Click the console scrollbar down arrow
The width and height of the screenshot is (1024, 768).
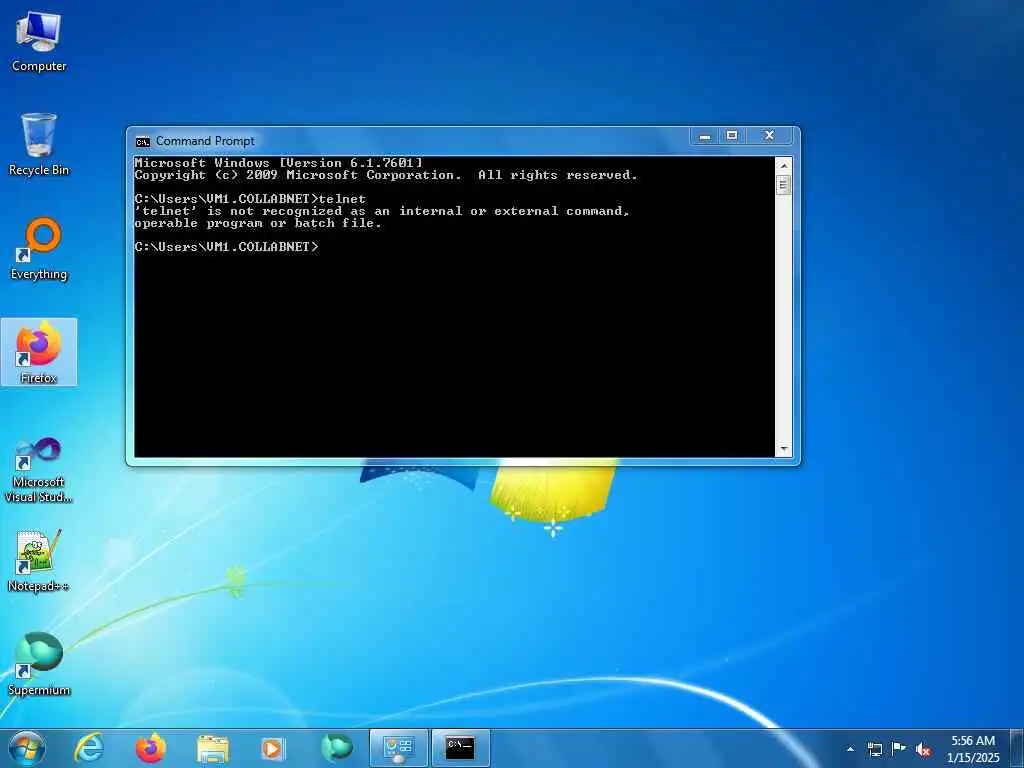784,449
